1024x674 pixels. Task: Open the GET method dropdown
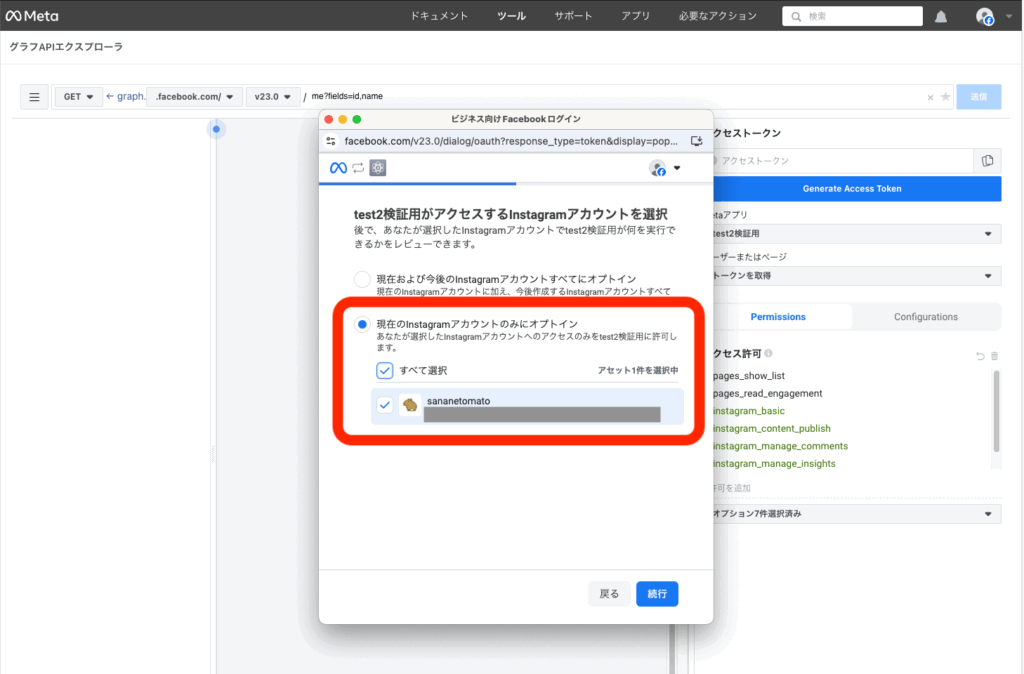click(78, 97)
